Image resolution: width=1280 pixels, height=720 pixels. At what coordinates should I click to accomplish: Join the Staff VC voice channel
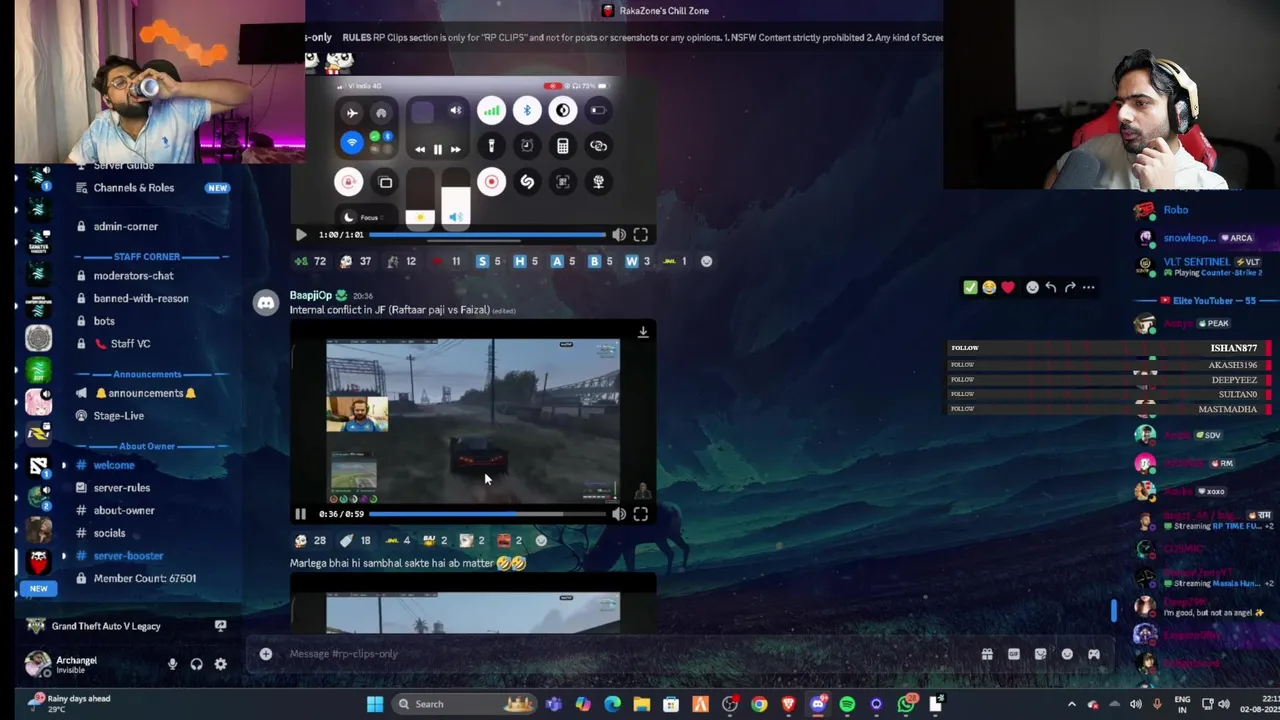[130, 343]
